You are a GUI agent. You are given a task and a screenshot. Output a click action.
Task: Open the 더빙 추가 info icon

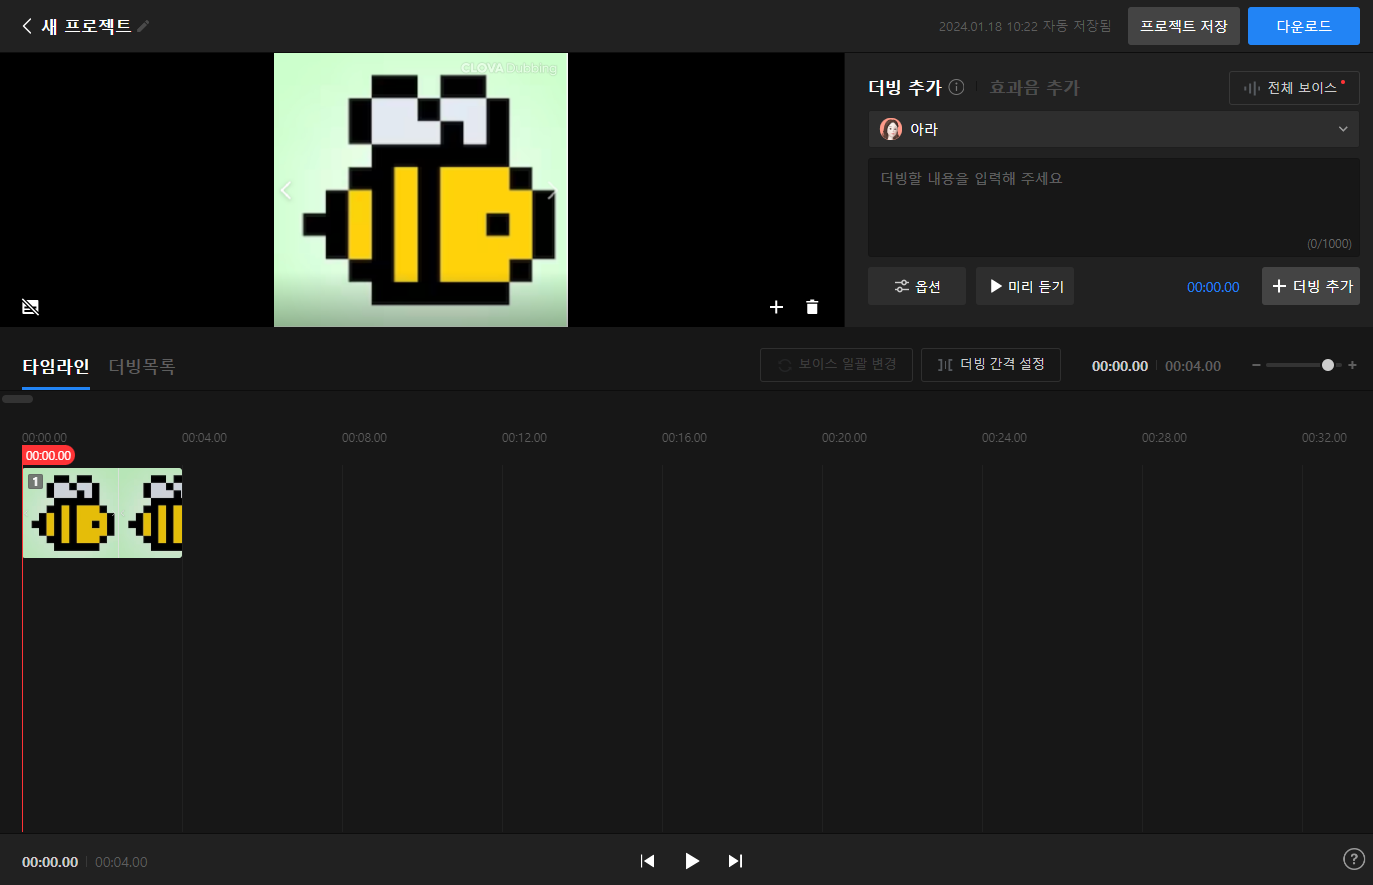(956, 87)
